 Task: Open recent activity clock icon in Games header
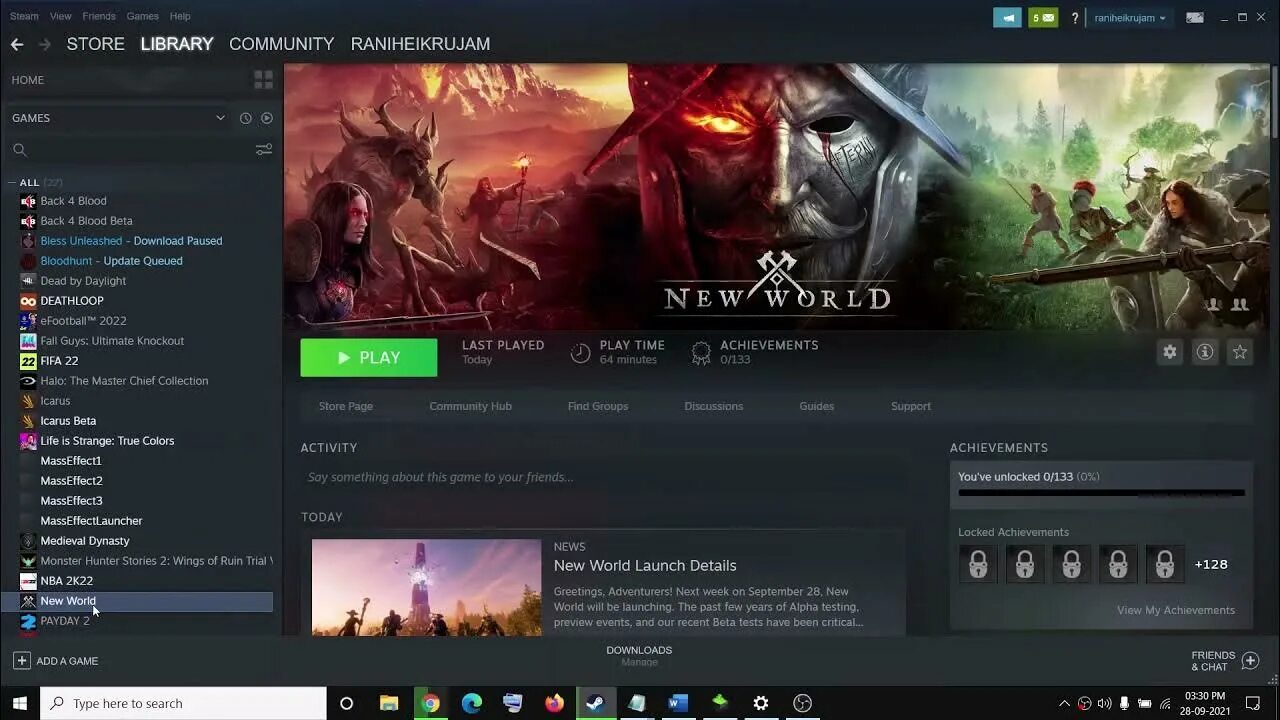(245, 118)
